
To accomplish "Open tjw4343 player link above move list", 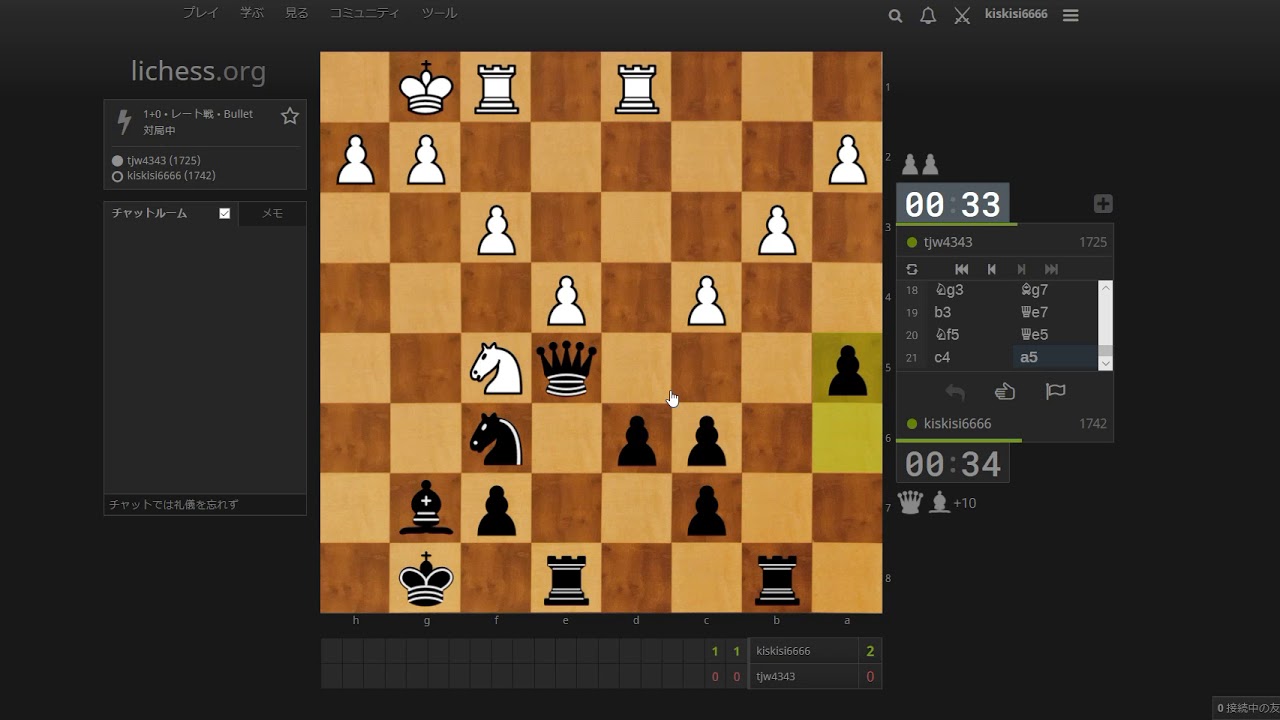I will pyautogui.click(x=948, y=242).
